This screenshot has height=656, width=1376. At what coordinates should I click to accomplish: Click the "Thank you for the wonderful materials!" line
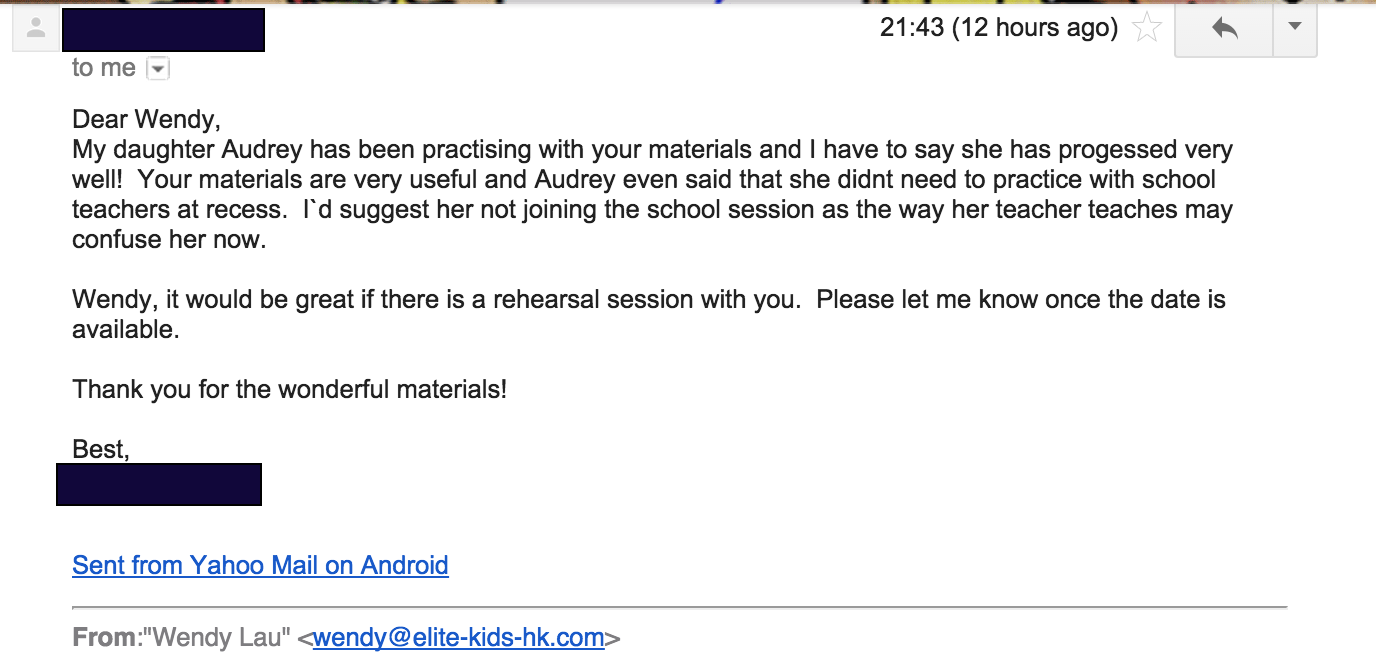(290, 389)
